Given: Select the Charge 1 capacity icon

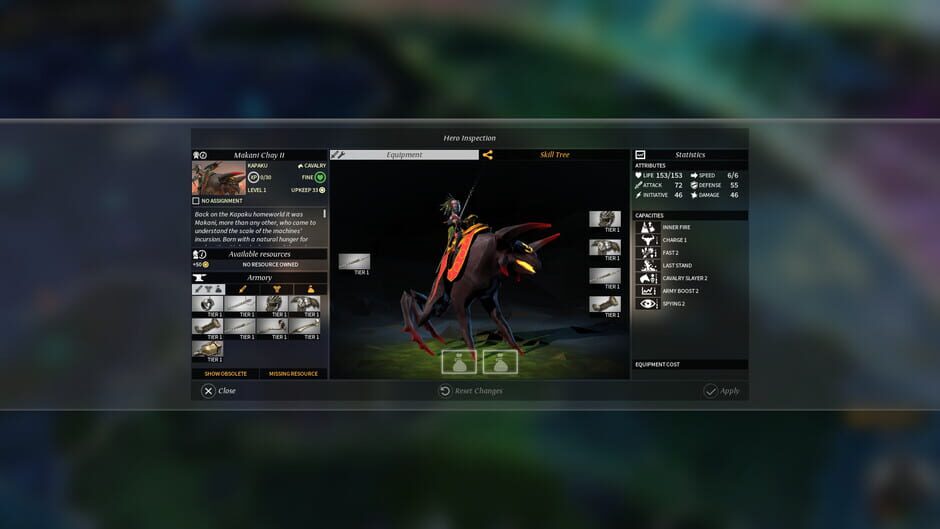Looking at the screenshot, I should (647, 240).
